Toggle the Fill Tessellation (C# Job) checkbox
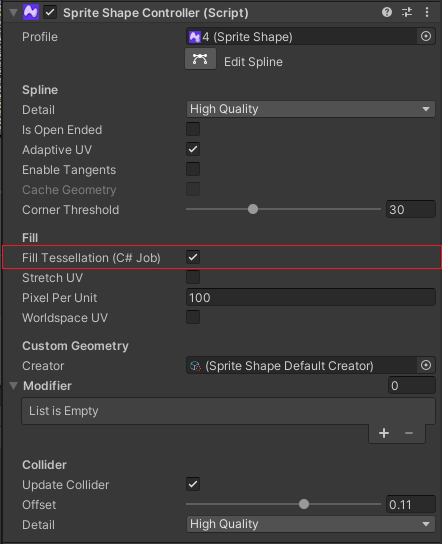Viewport: 442px width, 544px height. (193, 257)
